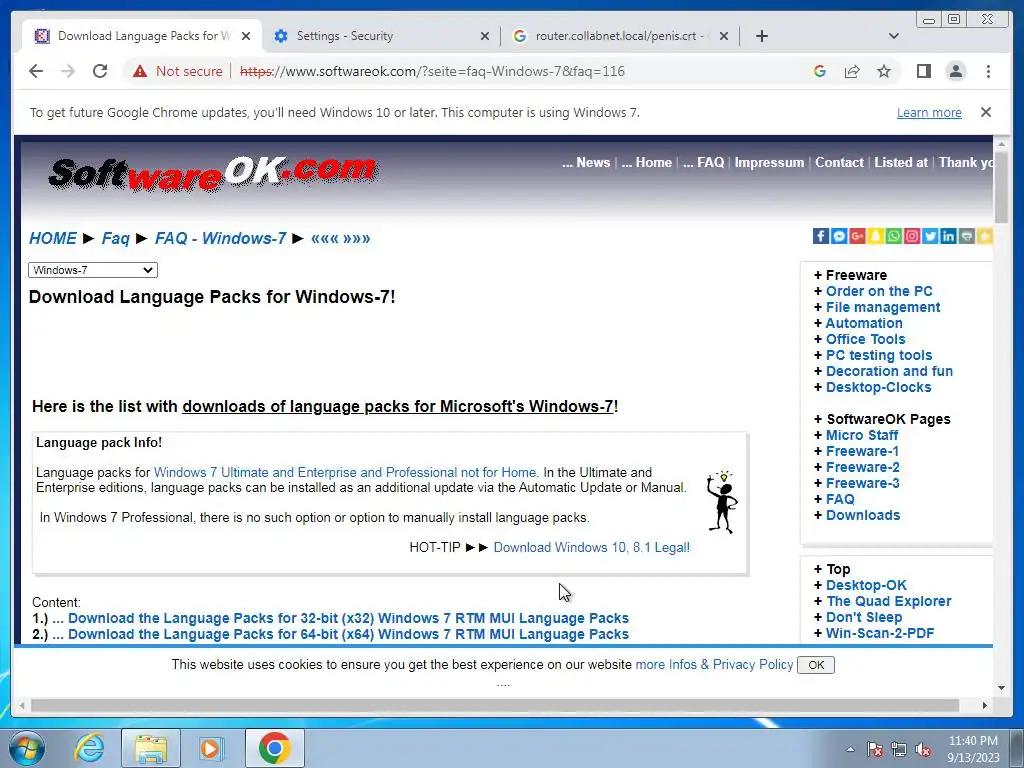Open Desktop-Clocks sidebar link
Screen dimensions: 1024x768
(878, 387)
